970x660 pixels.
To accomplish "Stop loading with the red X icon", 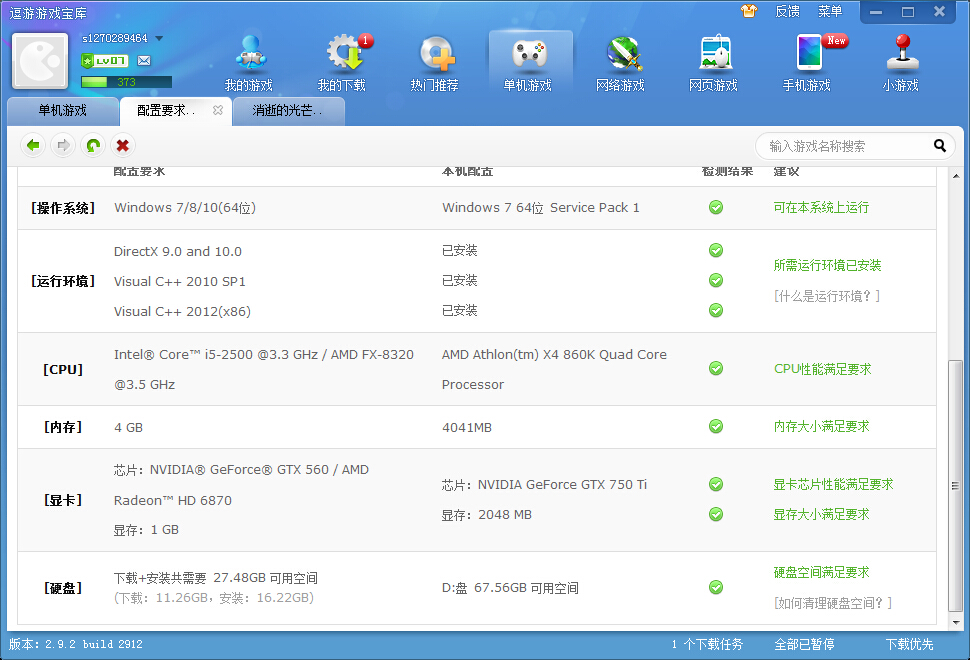I will 122,145.
